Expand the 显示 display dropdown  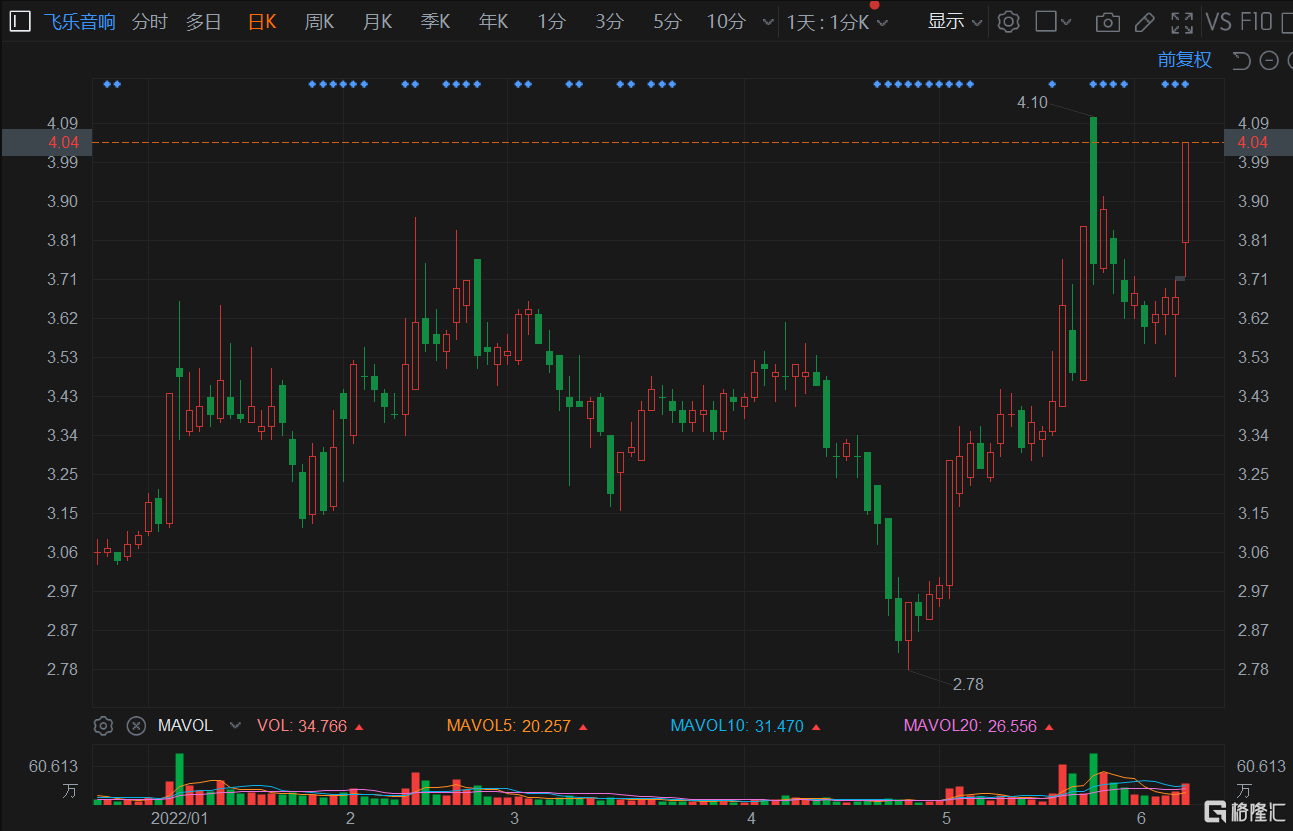[955, 22]
